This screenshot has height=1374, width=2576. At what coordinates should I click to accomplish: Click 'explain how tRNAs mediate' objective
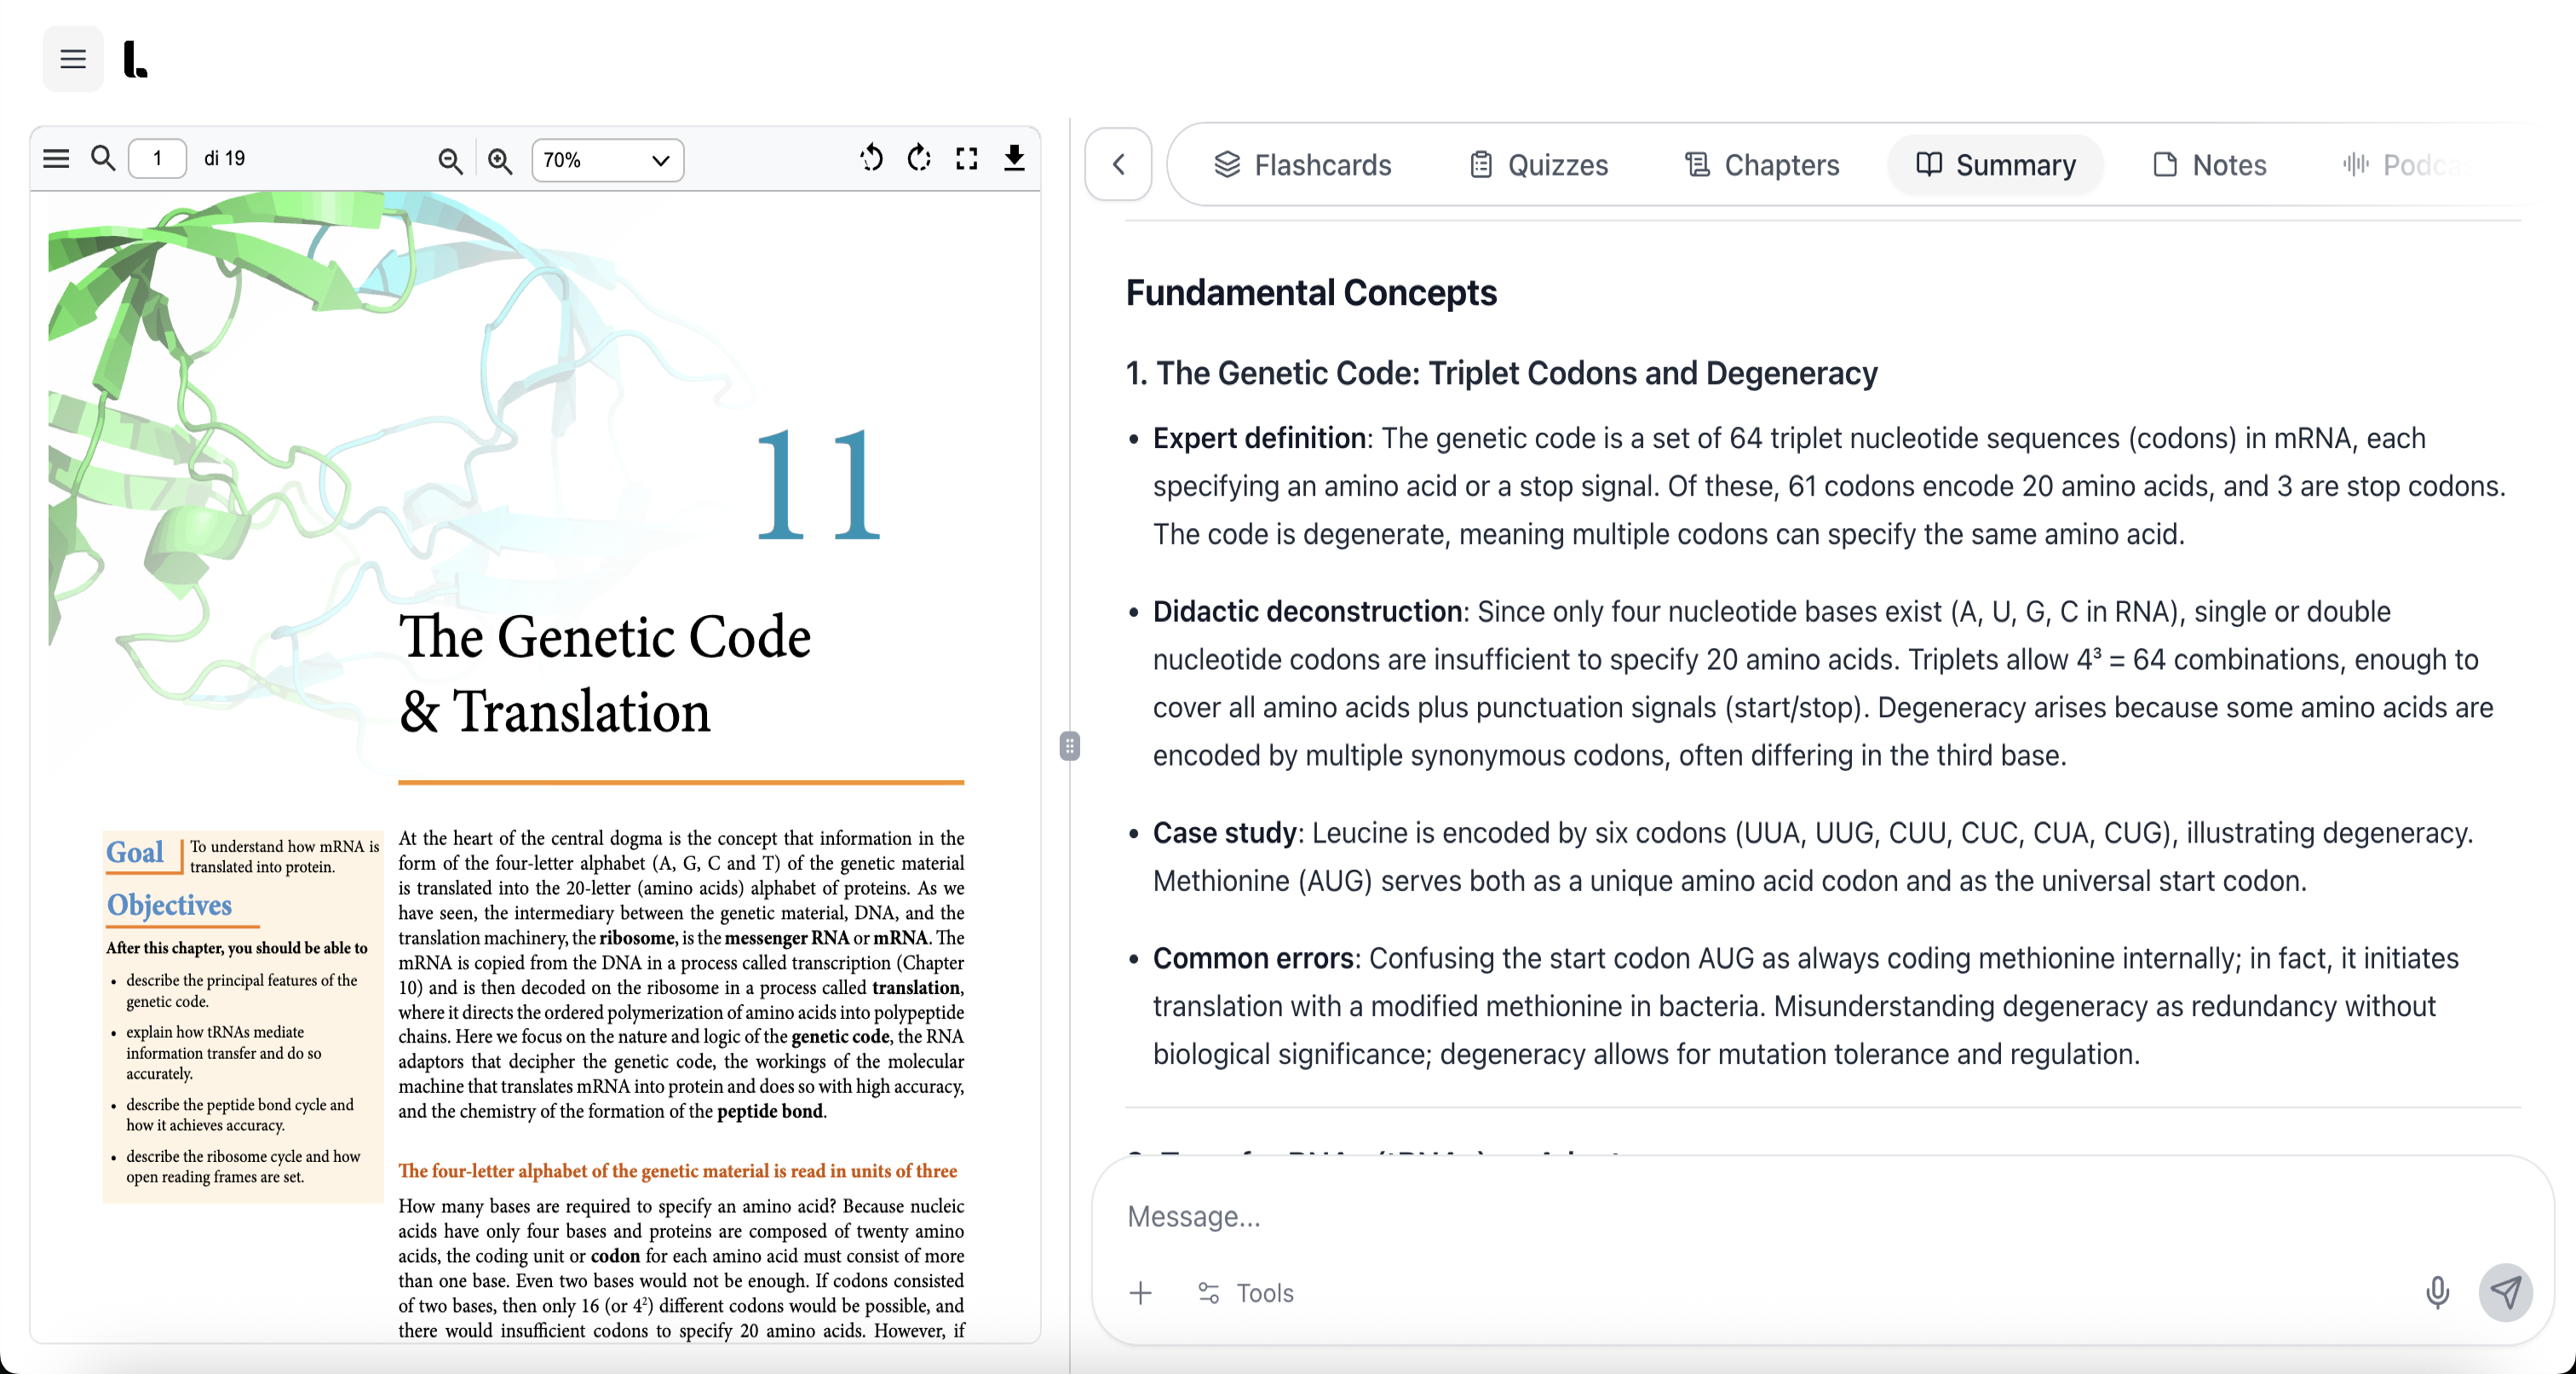tap(224, 1052)
